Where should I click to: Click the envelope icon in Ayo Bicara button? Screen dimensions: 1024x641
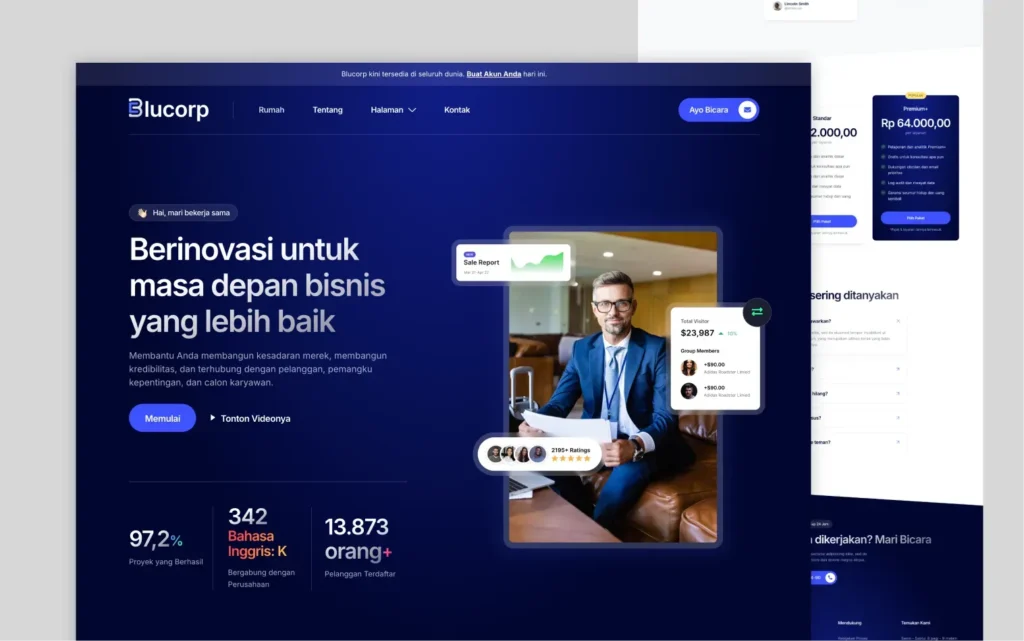[x=747, y=110]
